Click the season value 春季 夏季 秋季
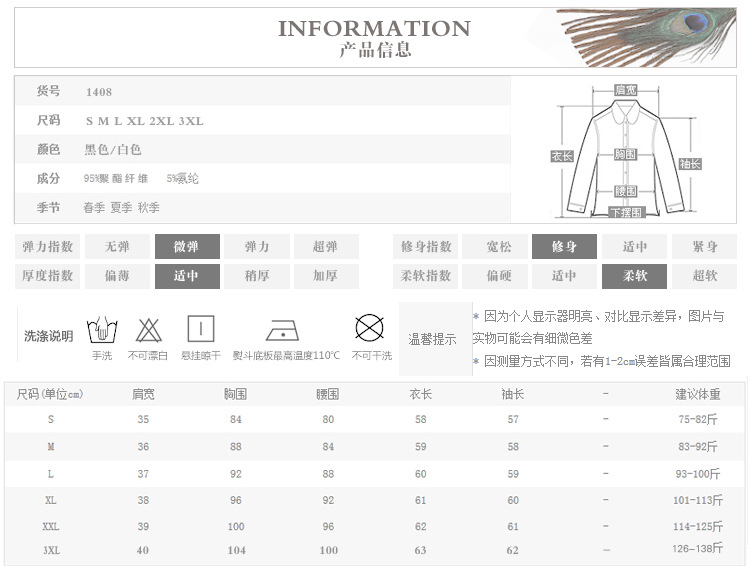Viewport: 750px width, 566px height. coord(121,208)
